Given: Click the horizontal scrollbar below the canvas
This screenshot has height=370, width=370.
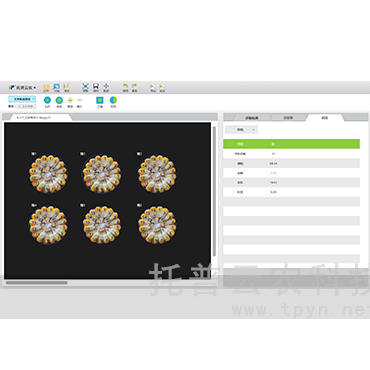Looking at the screenshot, I should (x=37, y=283).
